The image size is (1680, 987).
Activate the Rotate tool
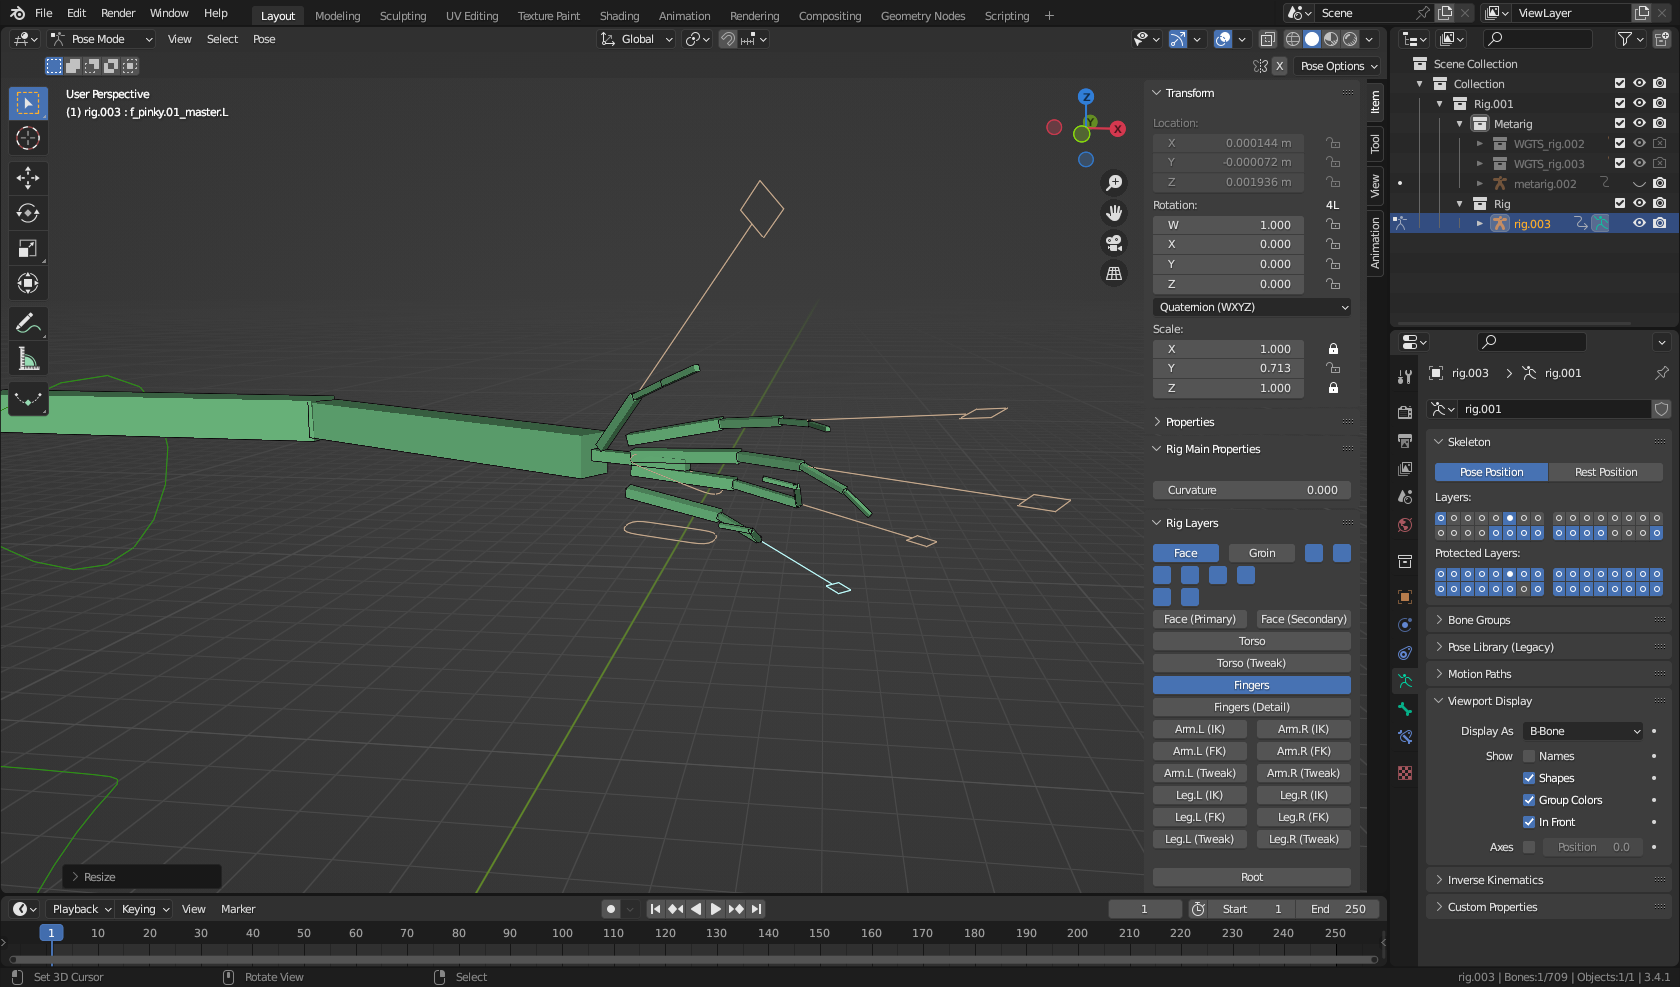tap(28, 213)
